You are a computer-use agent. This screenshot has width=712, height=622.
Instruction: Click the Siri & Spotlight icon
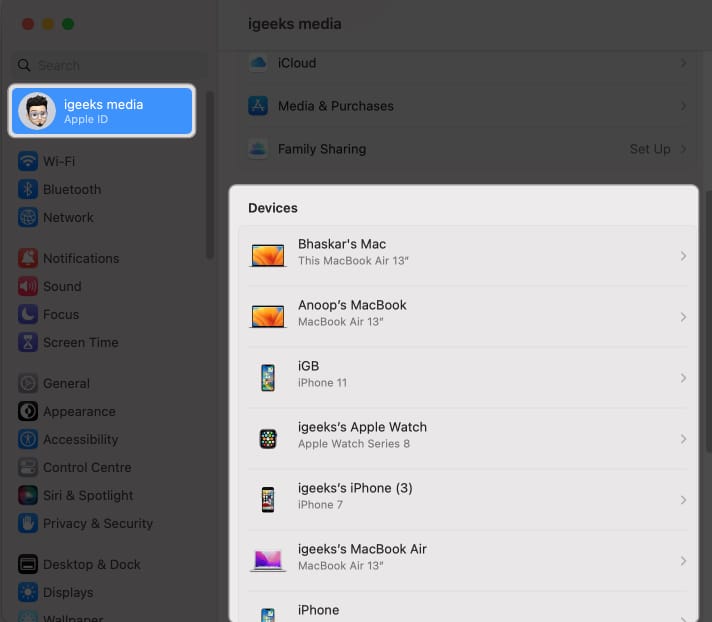(28, 495)
